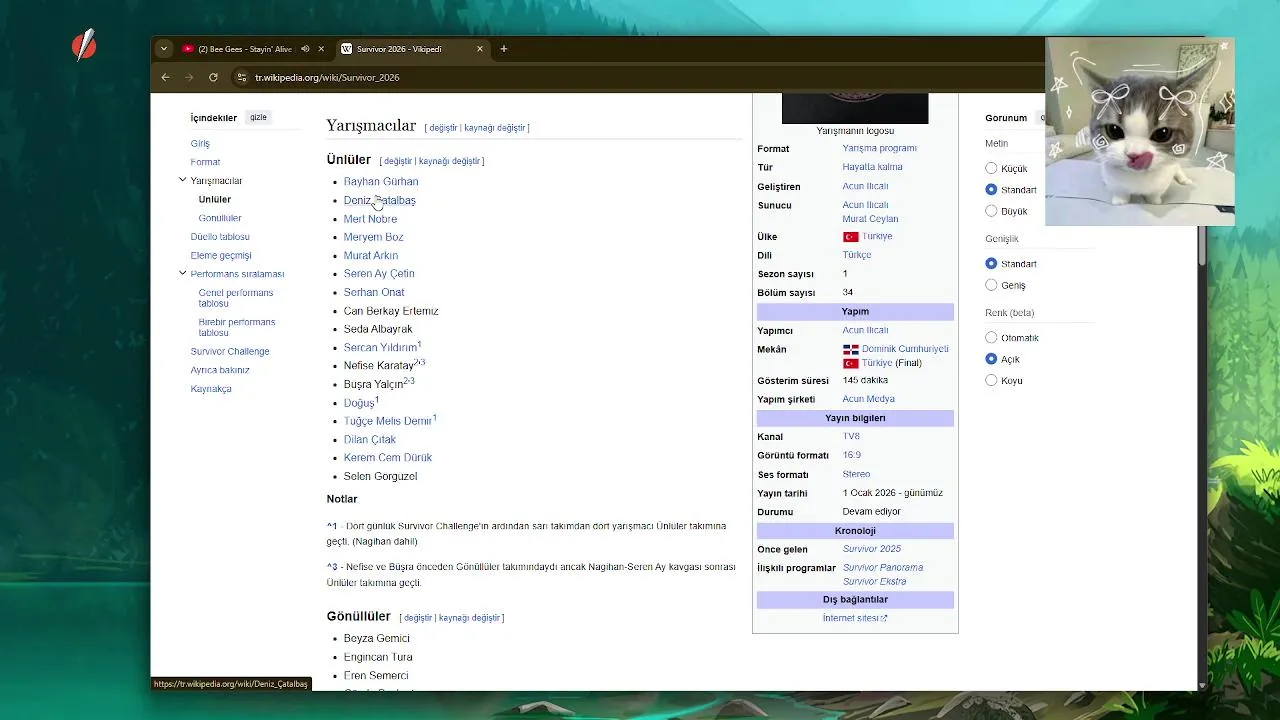Go to Gönüllüler in sidebar contents

pos(220,218)
